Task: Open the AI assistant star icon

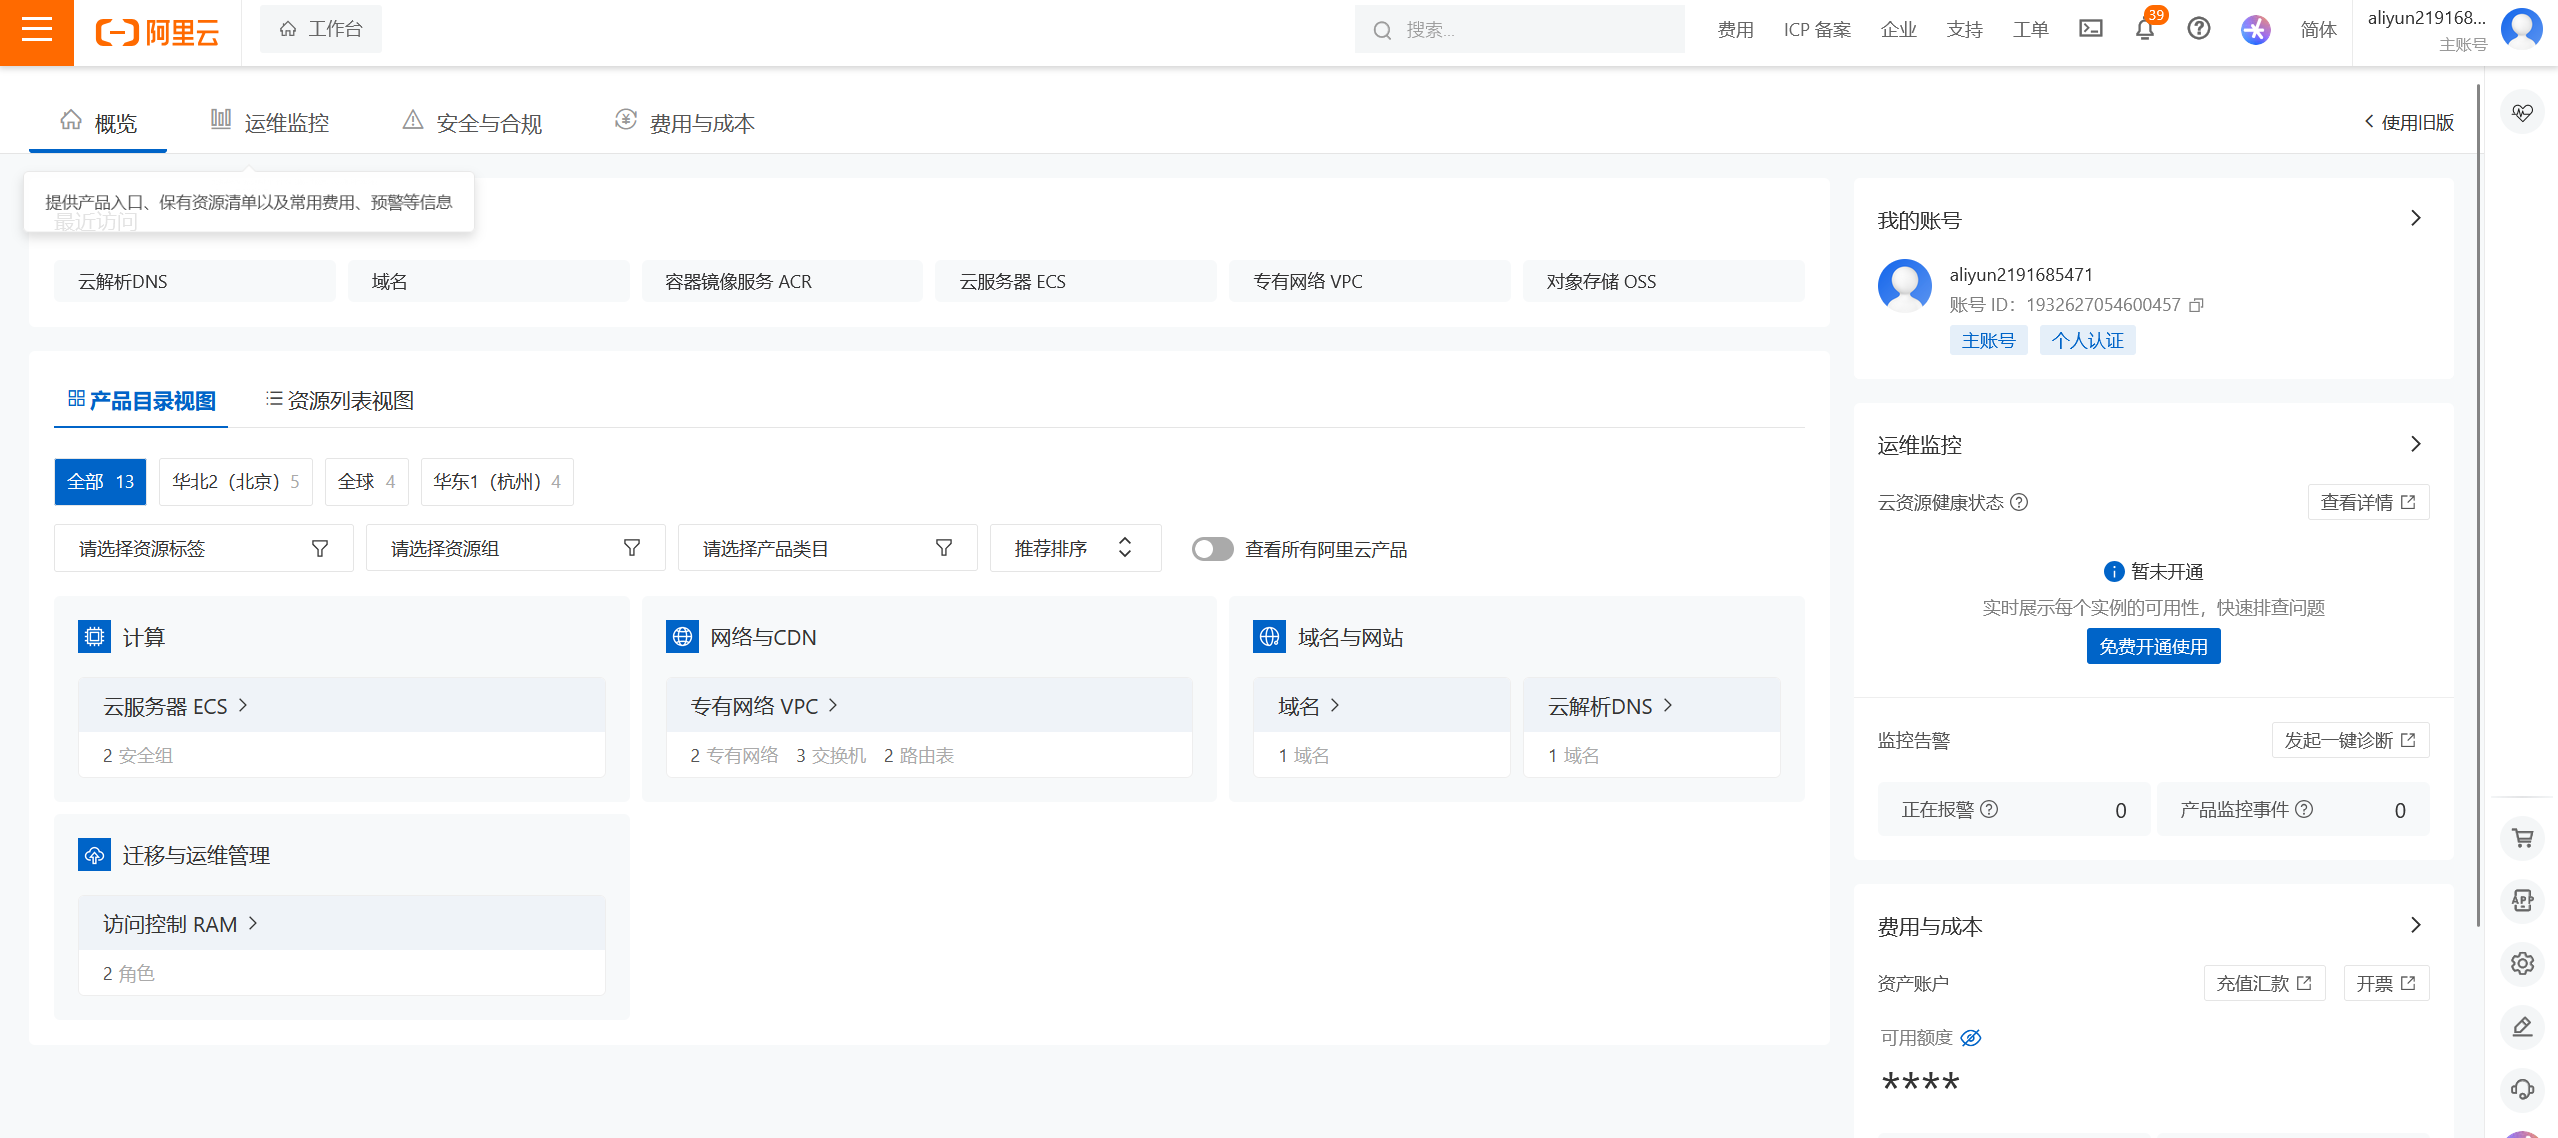Action: [x=2255, y=30]
